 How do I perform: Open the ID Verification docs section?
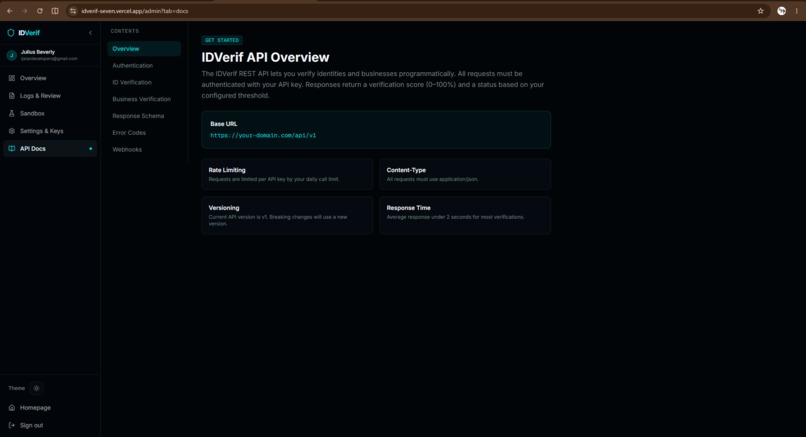pyautogui.click(x=144, y=82)
